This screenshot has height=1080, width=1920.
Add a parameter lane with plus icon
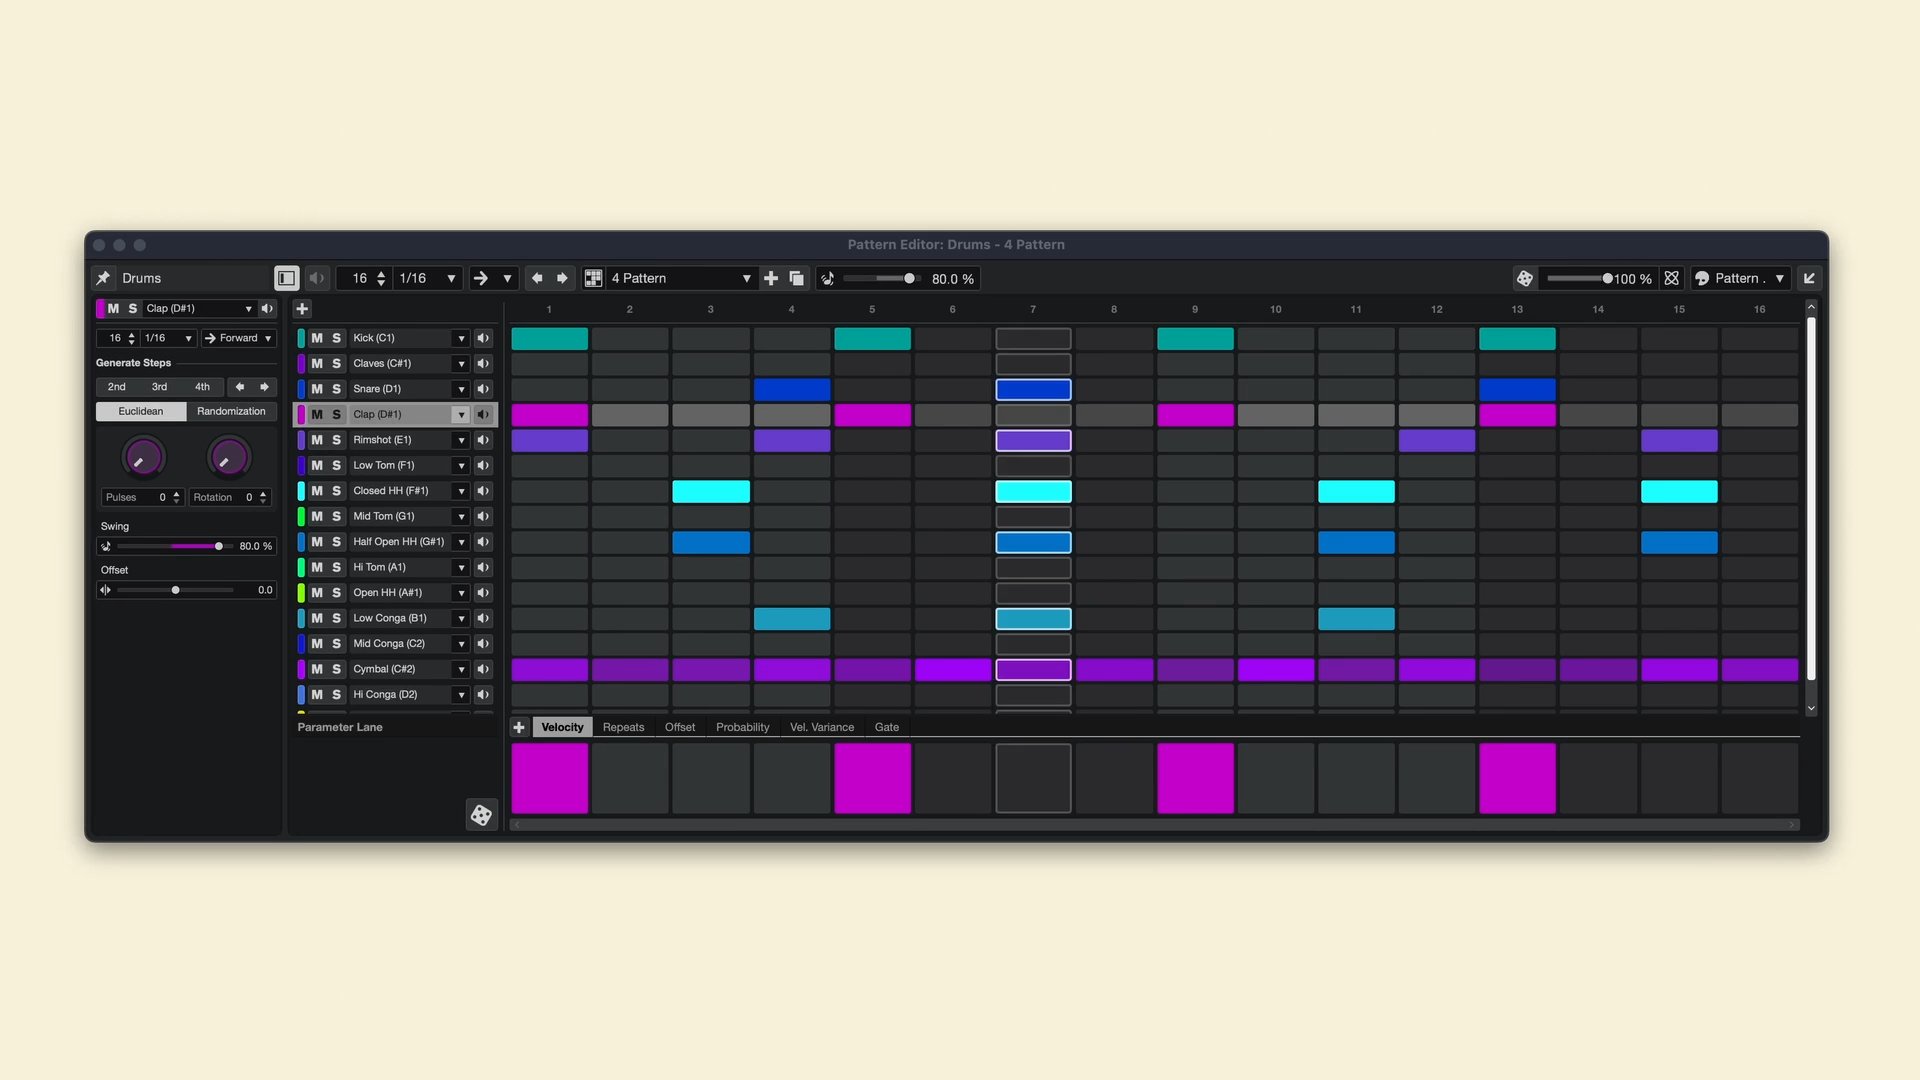tap(519, 727)
